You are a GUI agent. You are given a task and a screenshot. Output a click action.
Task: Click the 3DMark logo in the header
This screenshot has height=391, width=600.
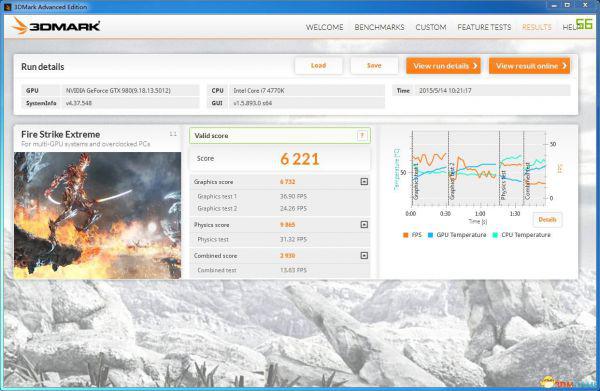(56, 26)
